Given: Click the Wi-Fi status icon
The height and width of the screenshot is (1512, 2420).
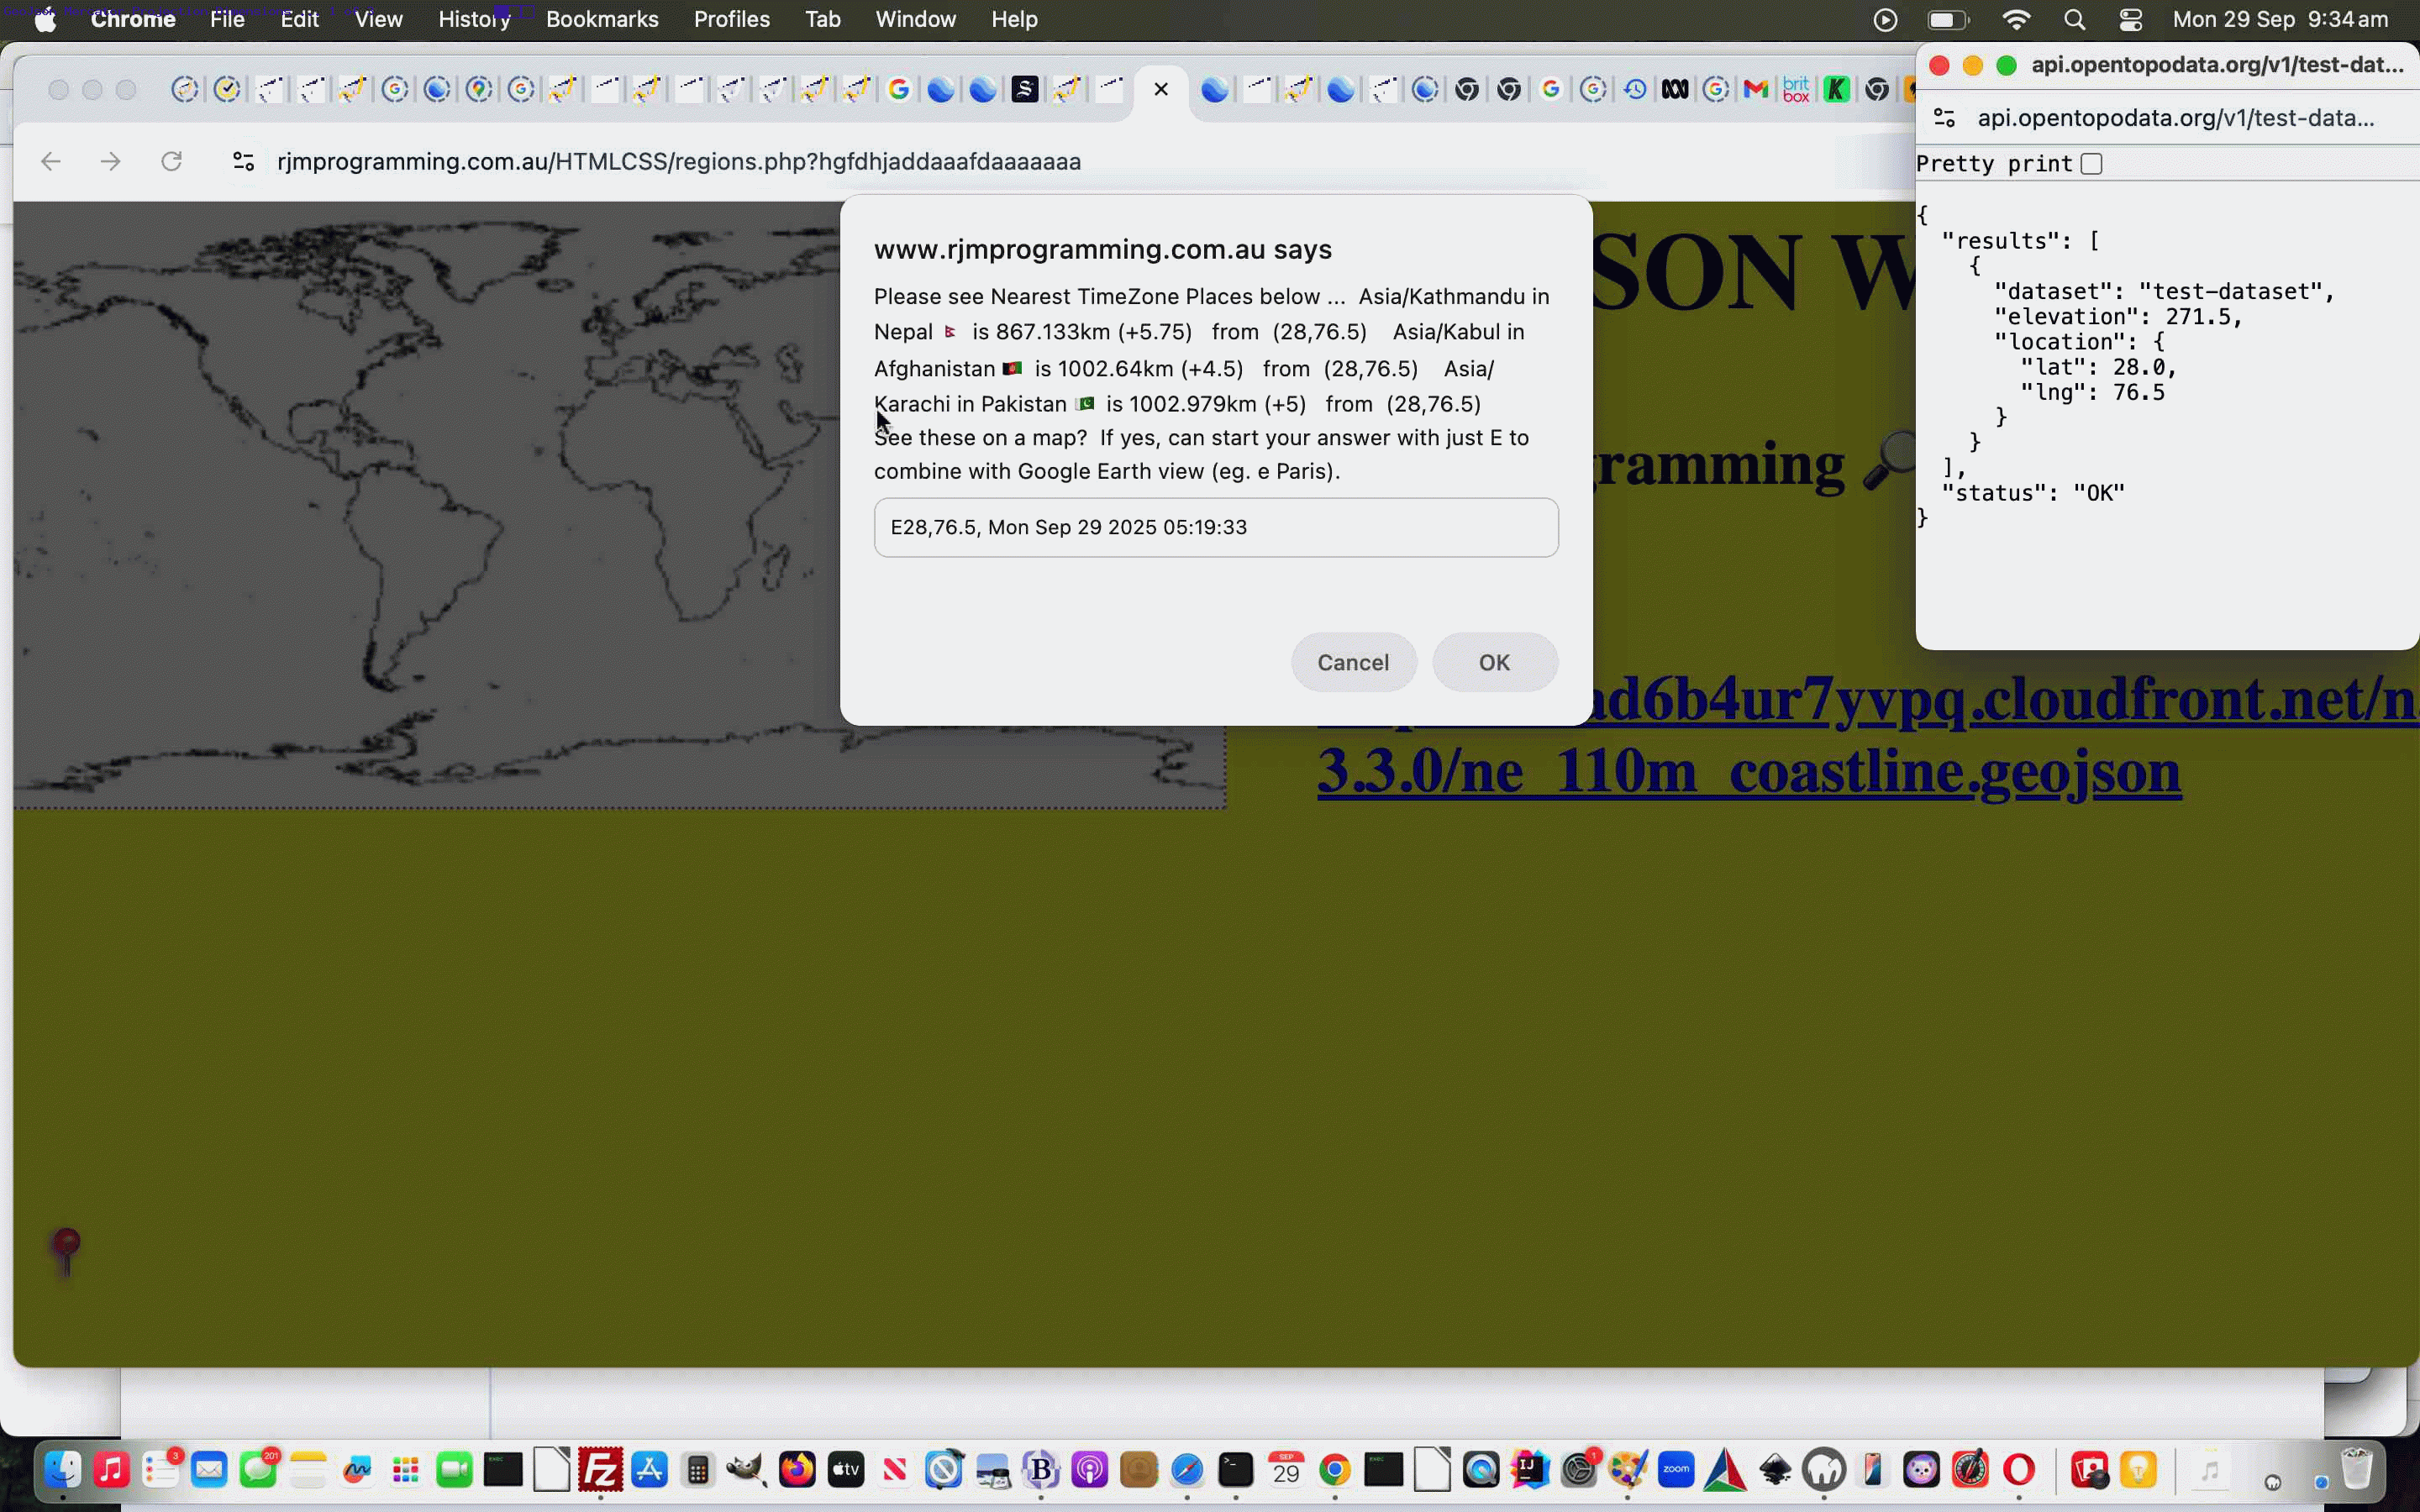Looking at the screenshot, I should pos(2016,19).
